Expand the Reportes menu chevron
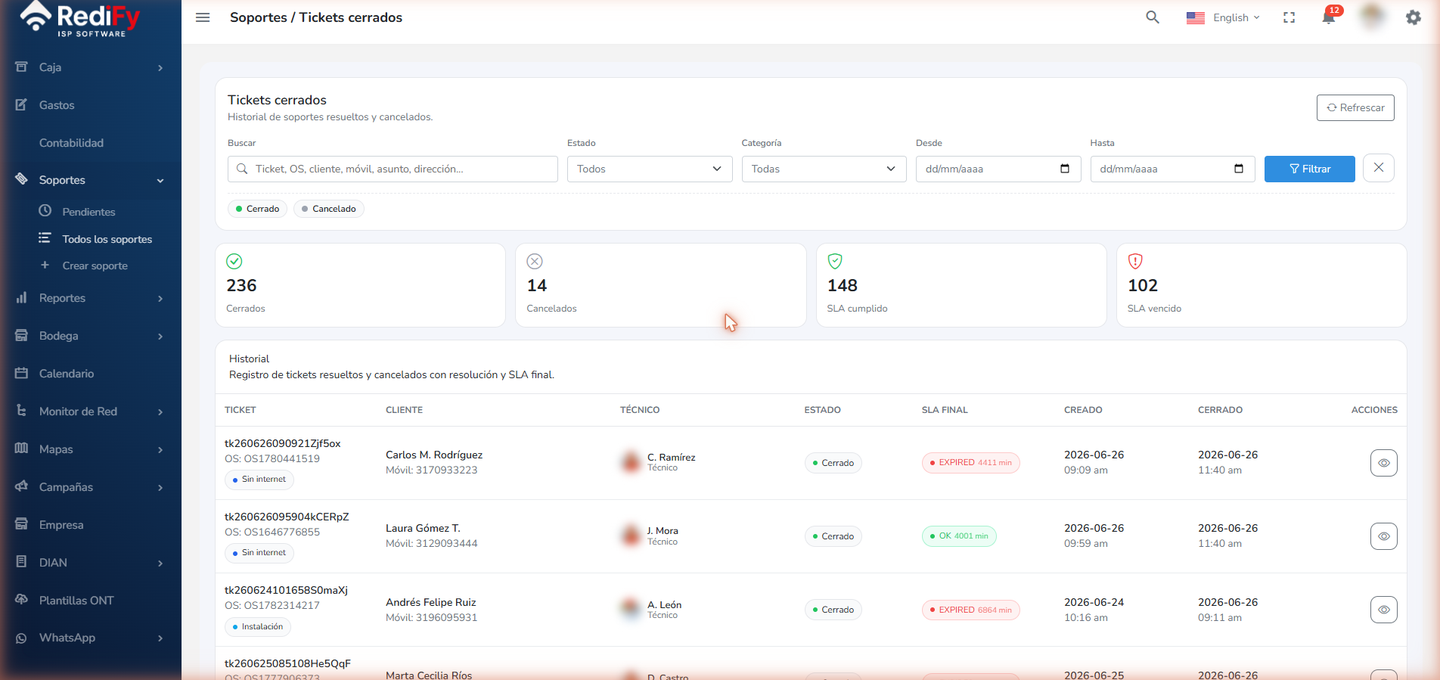This screenshot has width=1440, height=680. pyautogui.click(x=160, y=299)
